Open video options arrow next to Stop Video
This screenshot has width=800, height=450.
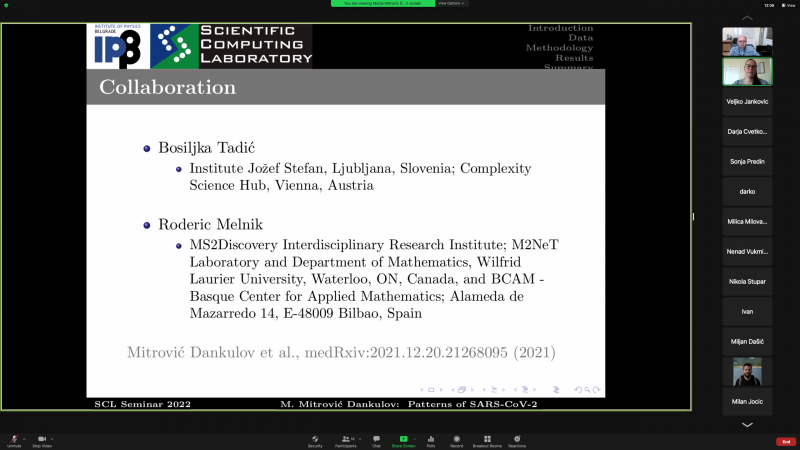(x=52, y=439)
